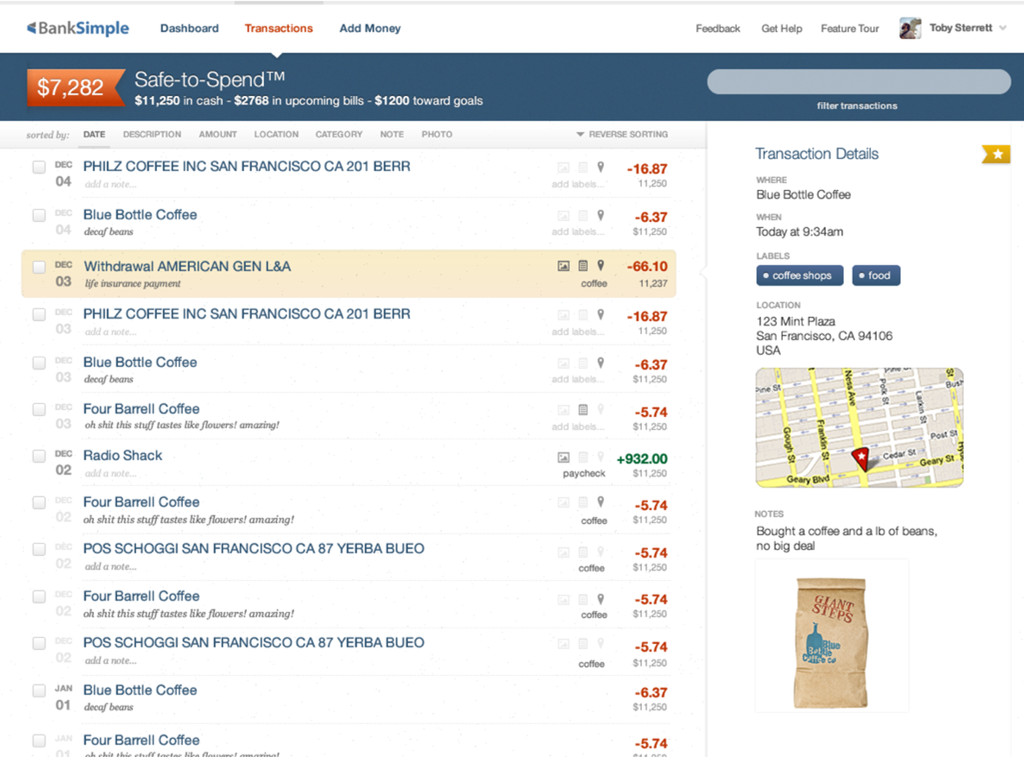Click location pin on Dec 03 Four Barrell row

point(601,409)
